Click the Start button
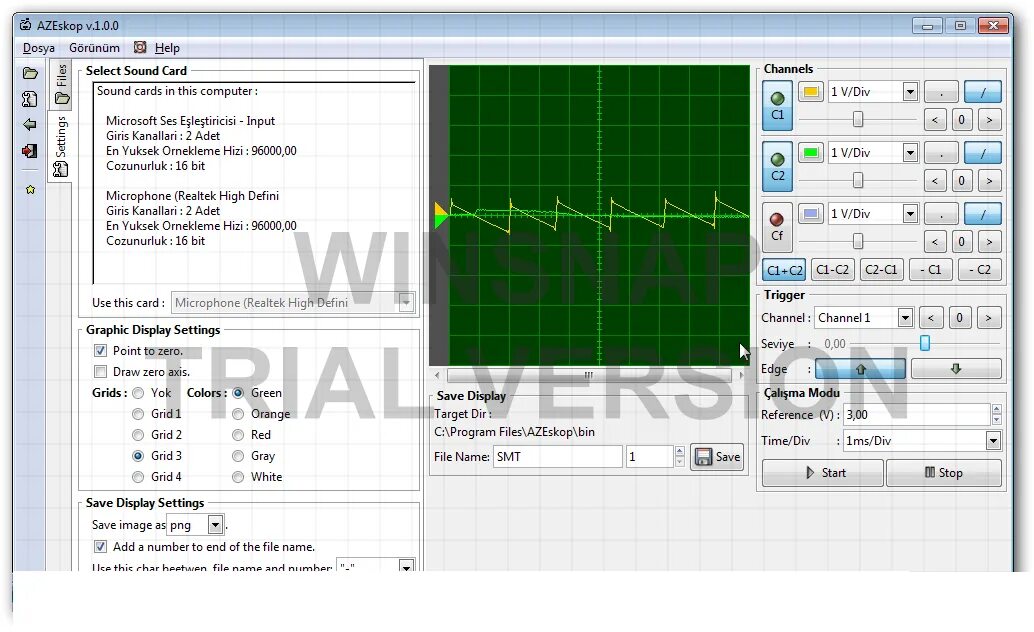This screenshot has width=1034, height=632. 822,472
